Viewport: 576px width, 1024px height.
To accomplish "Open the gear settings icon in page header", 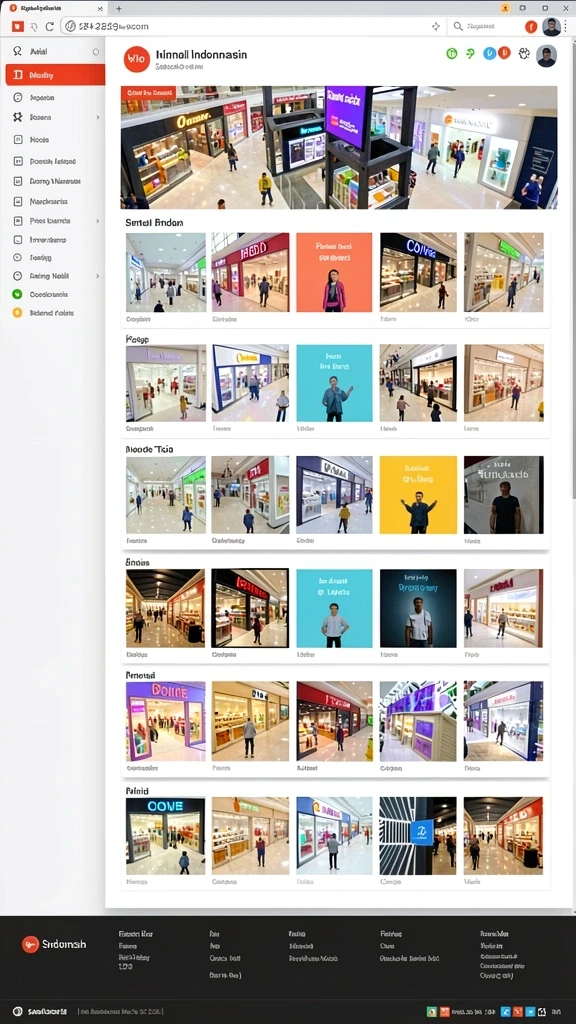I will pyautogui.click(x=524, y=54).
